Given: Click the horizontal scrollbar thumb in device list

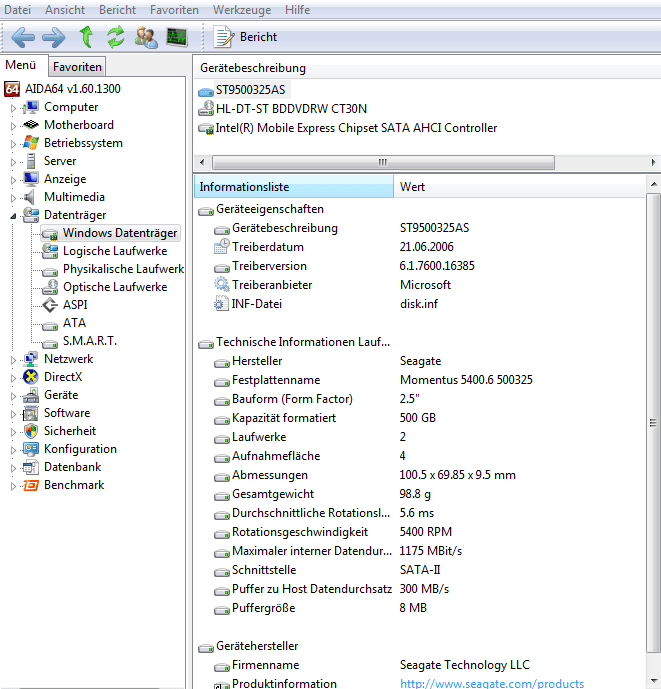Looking at the screenshot, I should 383,163.
